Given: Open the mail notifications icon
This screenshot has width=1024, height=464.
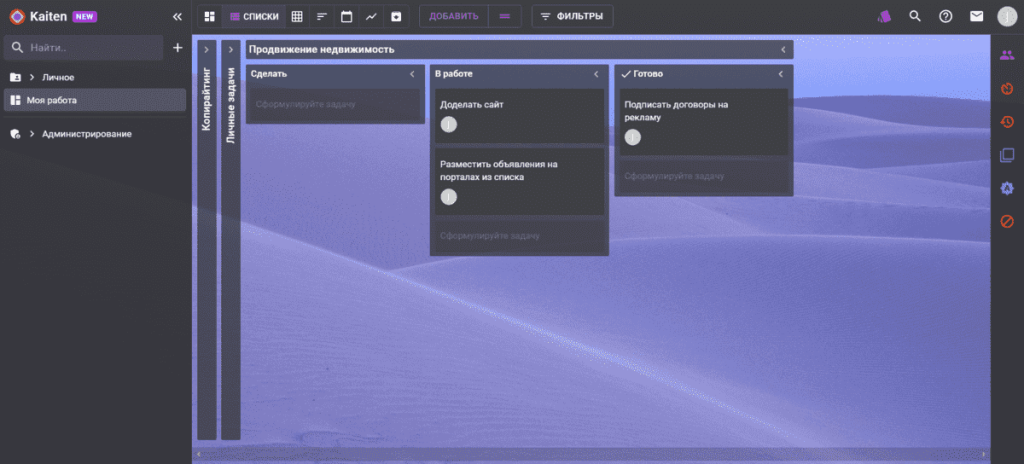Looking at the screenshot, I should 976,16.
